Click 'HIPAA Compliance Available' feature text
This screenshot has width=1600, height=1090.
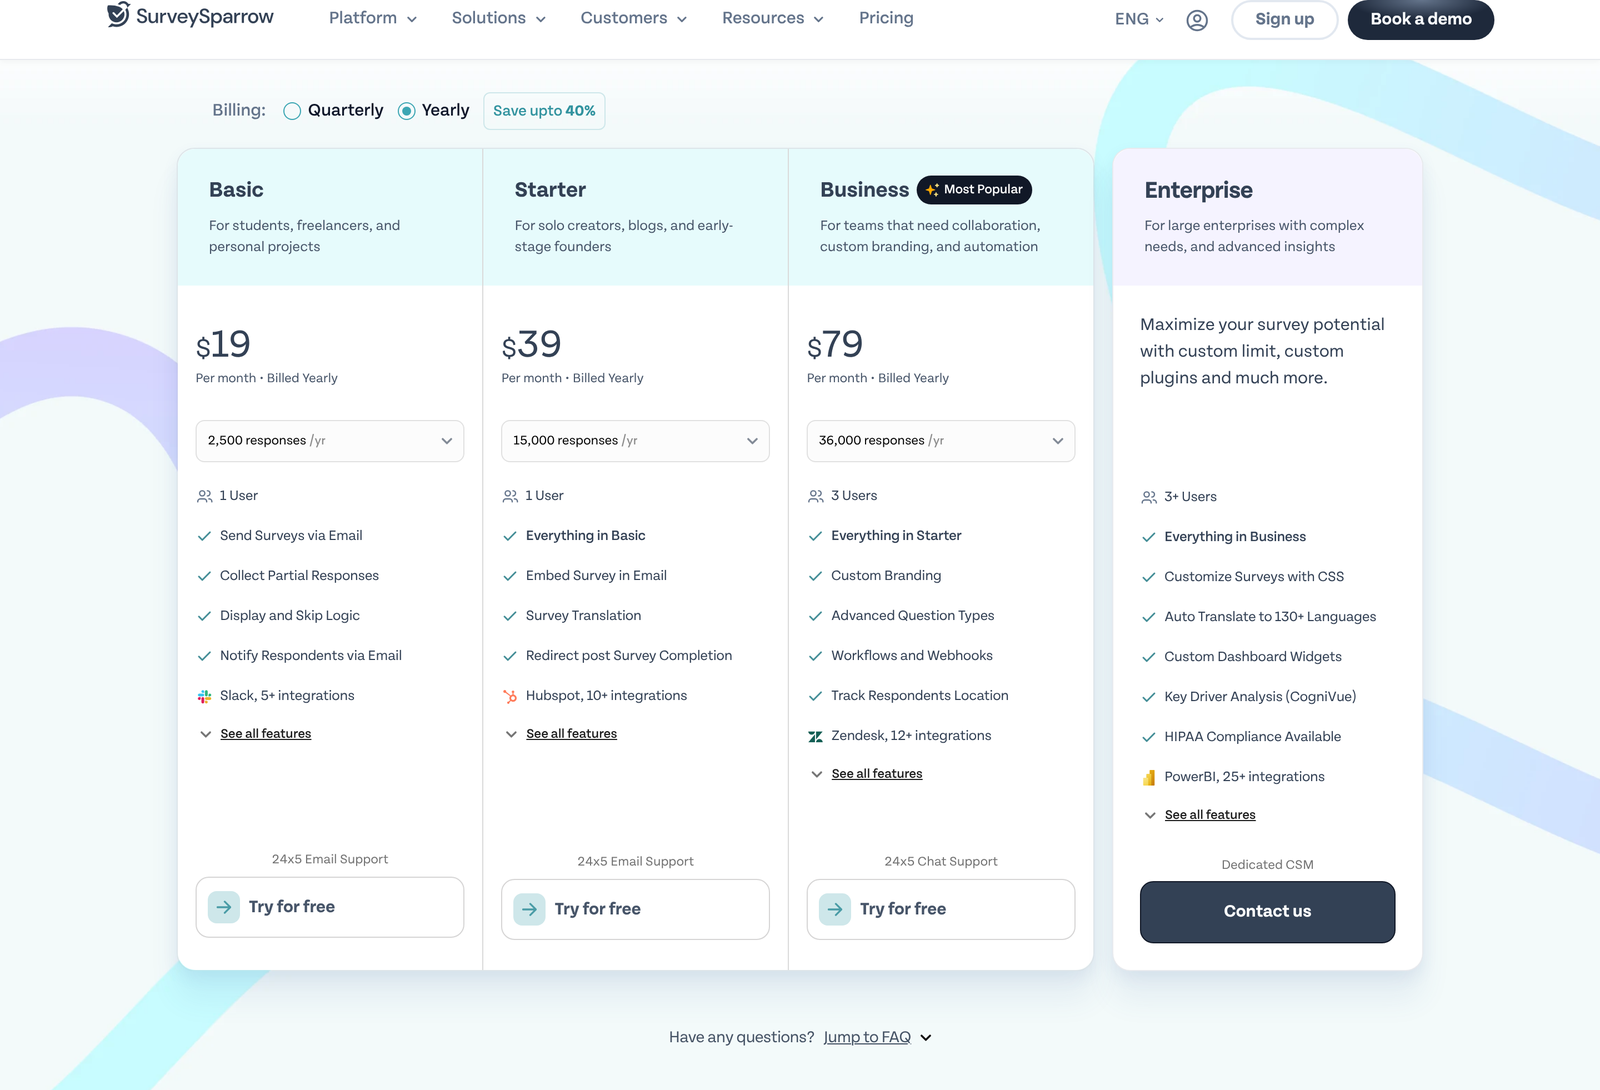(1252, 737)
